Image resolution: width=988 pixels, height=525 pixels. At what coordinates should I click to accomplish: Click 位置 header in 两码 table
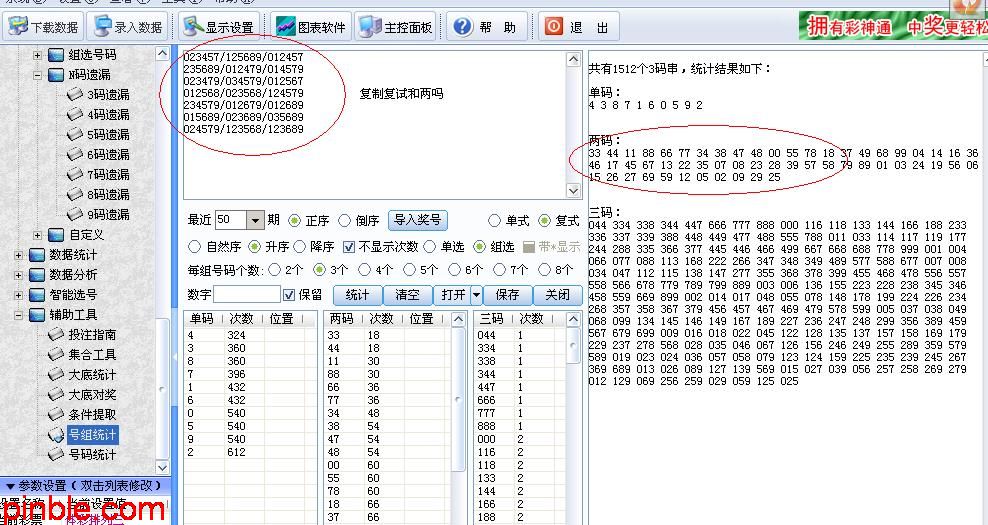(x=421, y=319)
